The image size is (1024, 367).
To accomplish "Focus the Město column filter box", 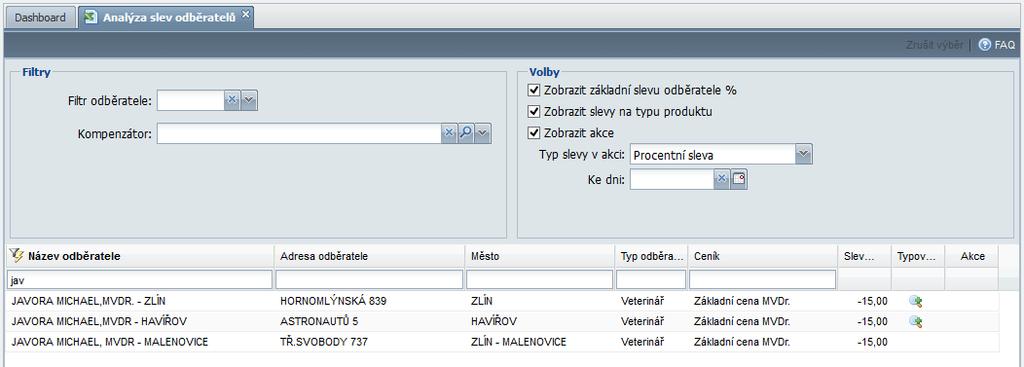I will pos(540,279).
